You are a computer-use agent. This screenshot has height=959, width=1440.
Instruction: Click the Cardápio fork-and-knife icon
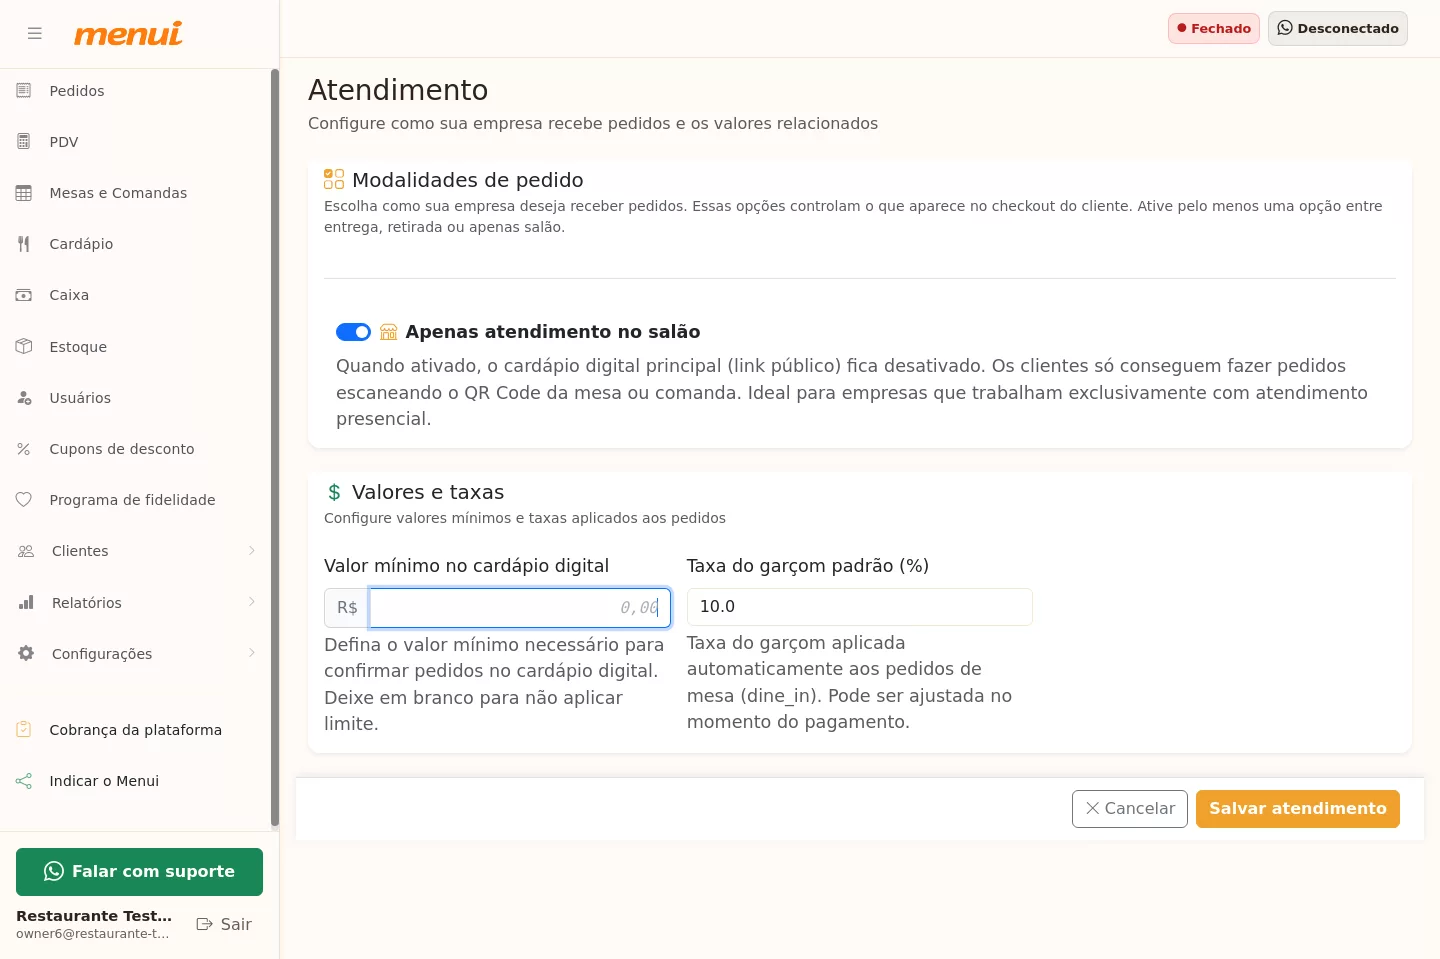pos(24,244)
